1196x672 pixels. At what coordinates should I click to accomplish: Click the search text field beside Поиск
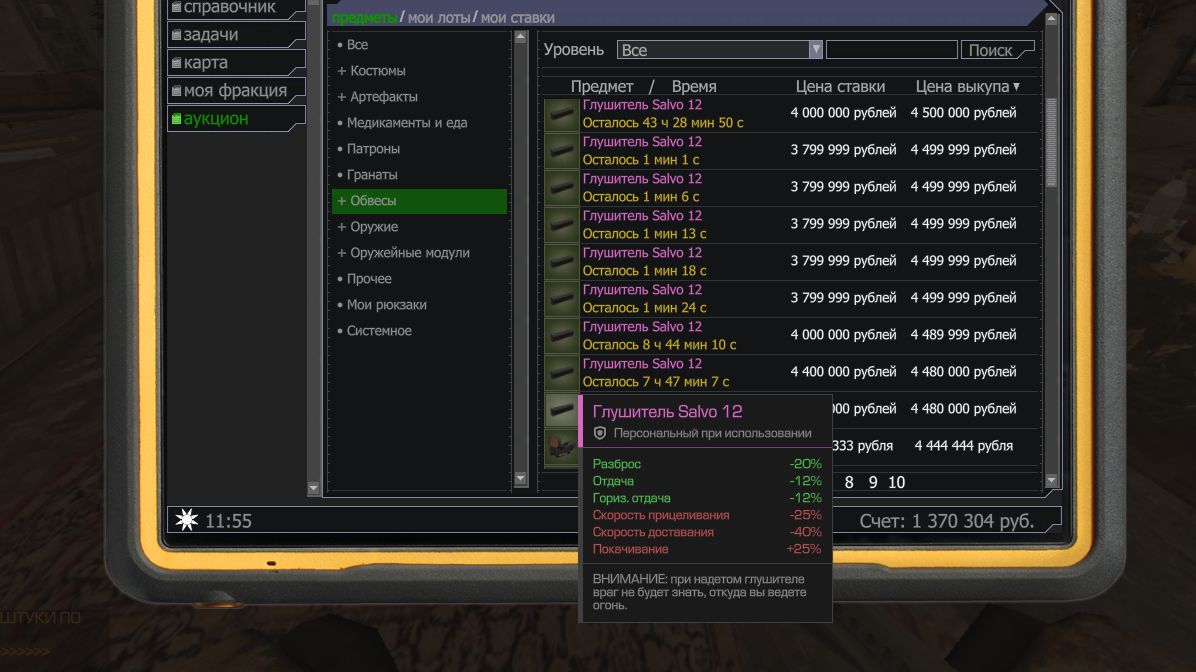[892, 50]
